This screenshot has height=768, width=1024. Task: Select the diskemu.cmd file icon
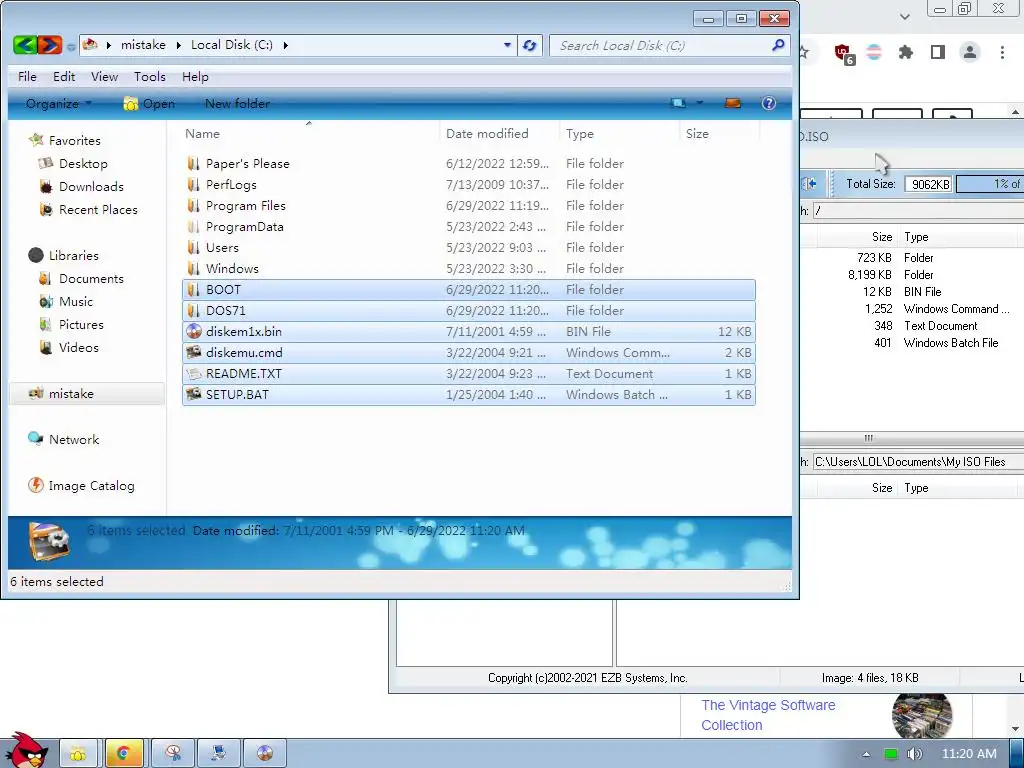(x=193, y=353)
